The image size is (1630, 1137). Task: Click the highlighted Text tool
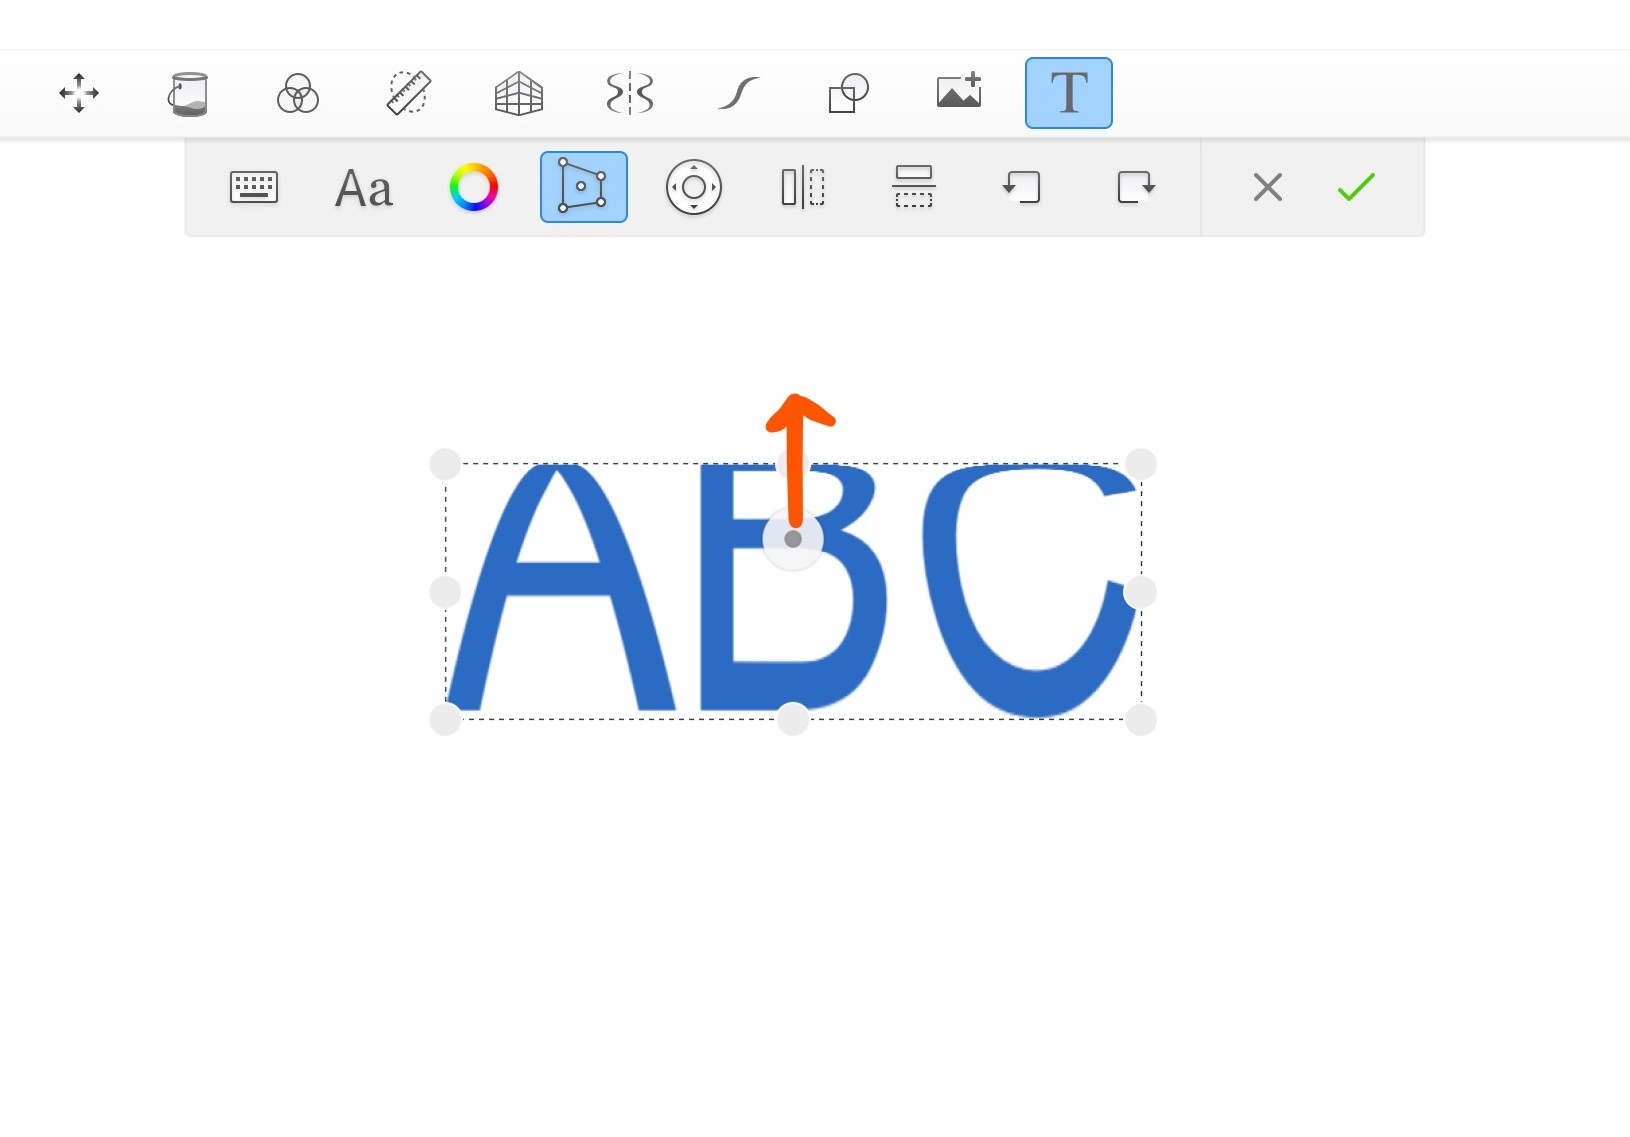tap(1069, 93)
